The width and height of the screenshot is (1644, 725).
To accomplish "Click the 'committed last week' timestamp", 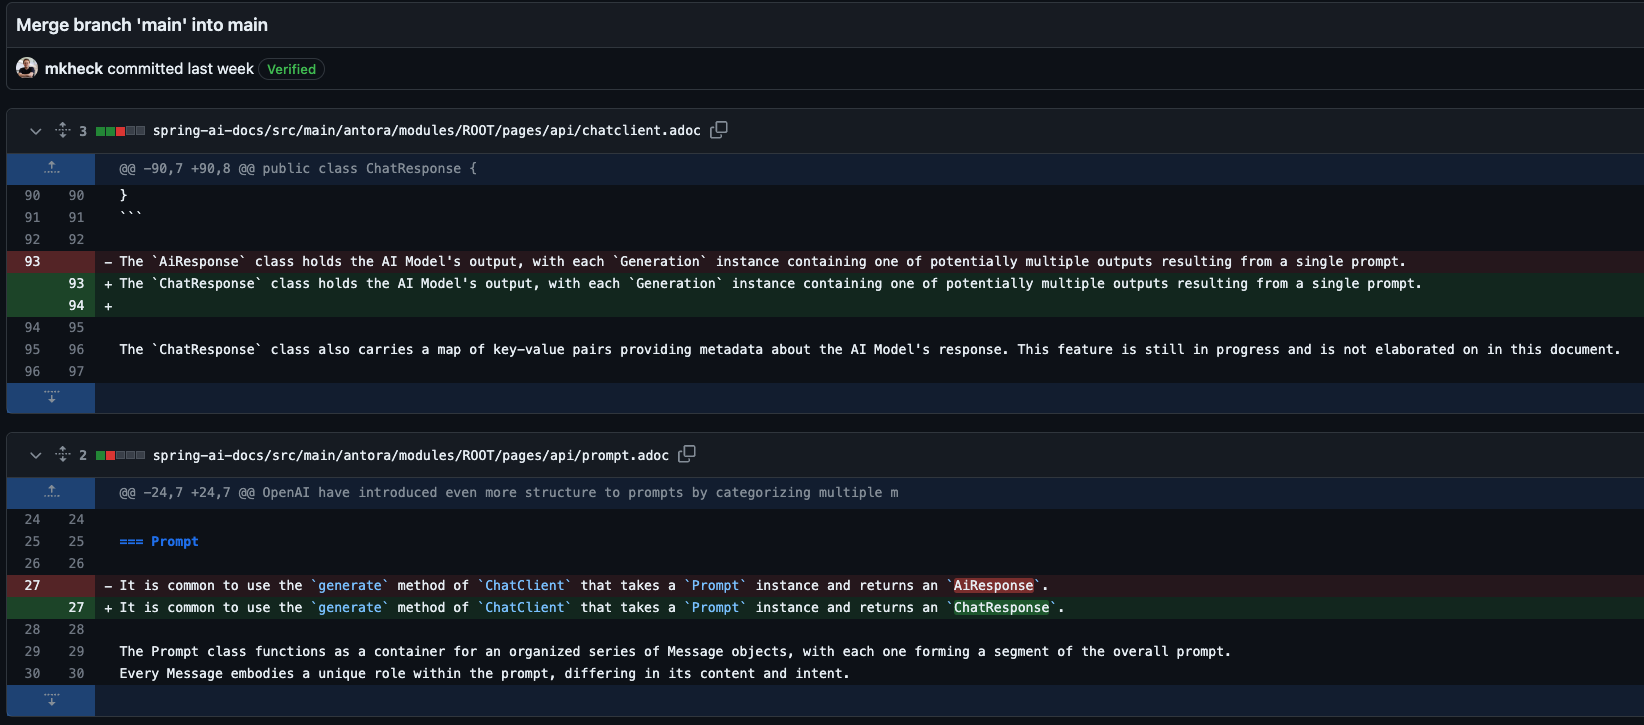I will point(180,69).
